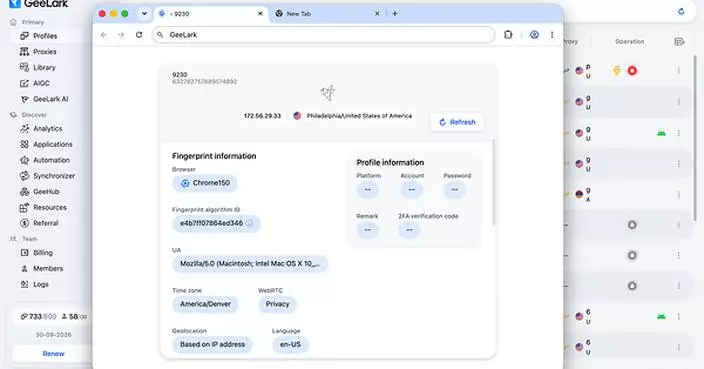This screenshot has height=369, width=704.
Task: Open Library in sidebar
Action: 44,67
